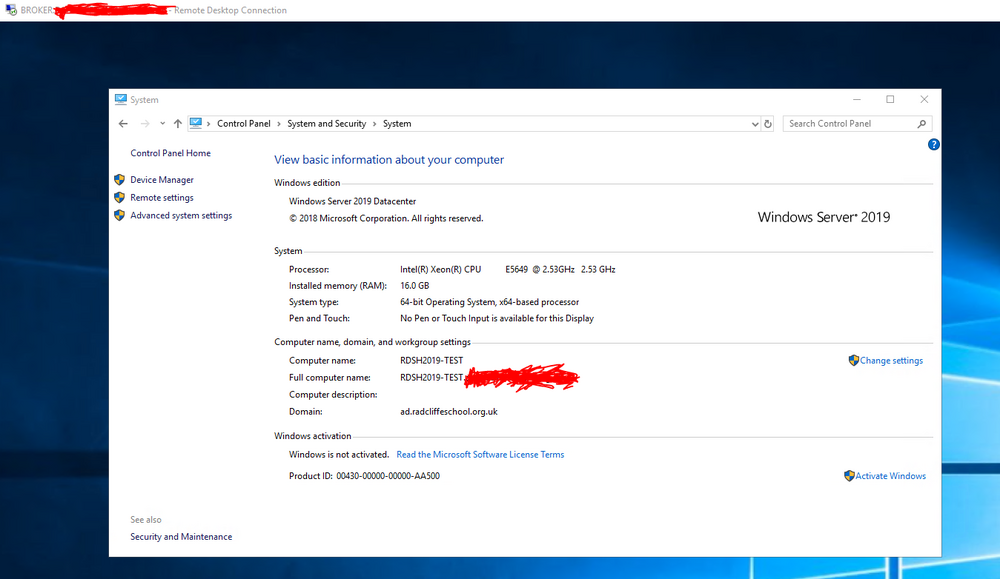Expand chevron after System and Security
The image size is (1000, 579).
click(x=374, y=124)
